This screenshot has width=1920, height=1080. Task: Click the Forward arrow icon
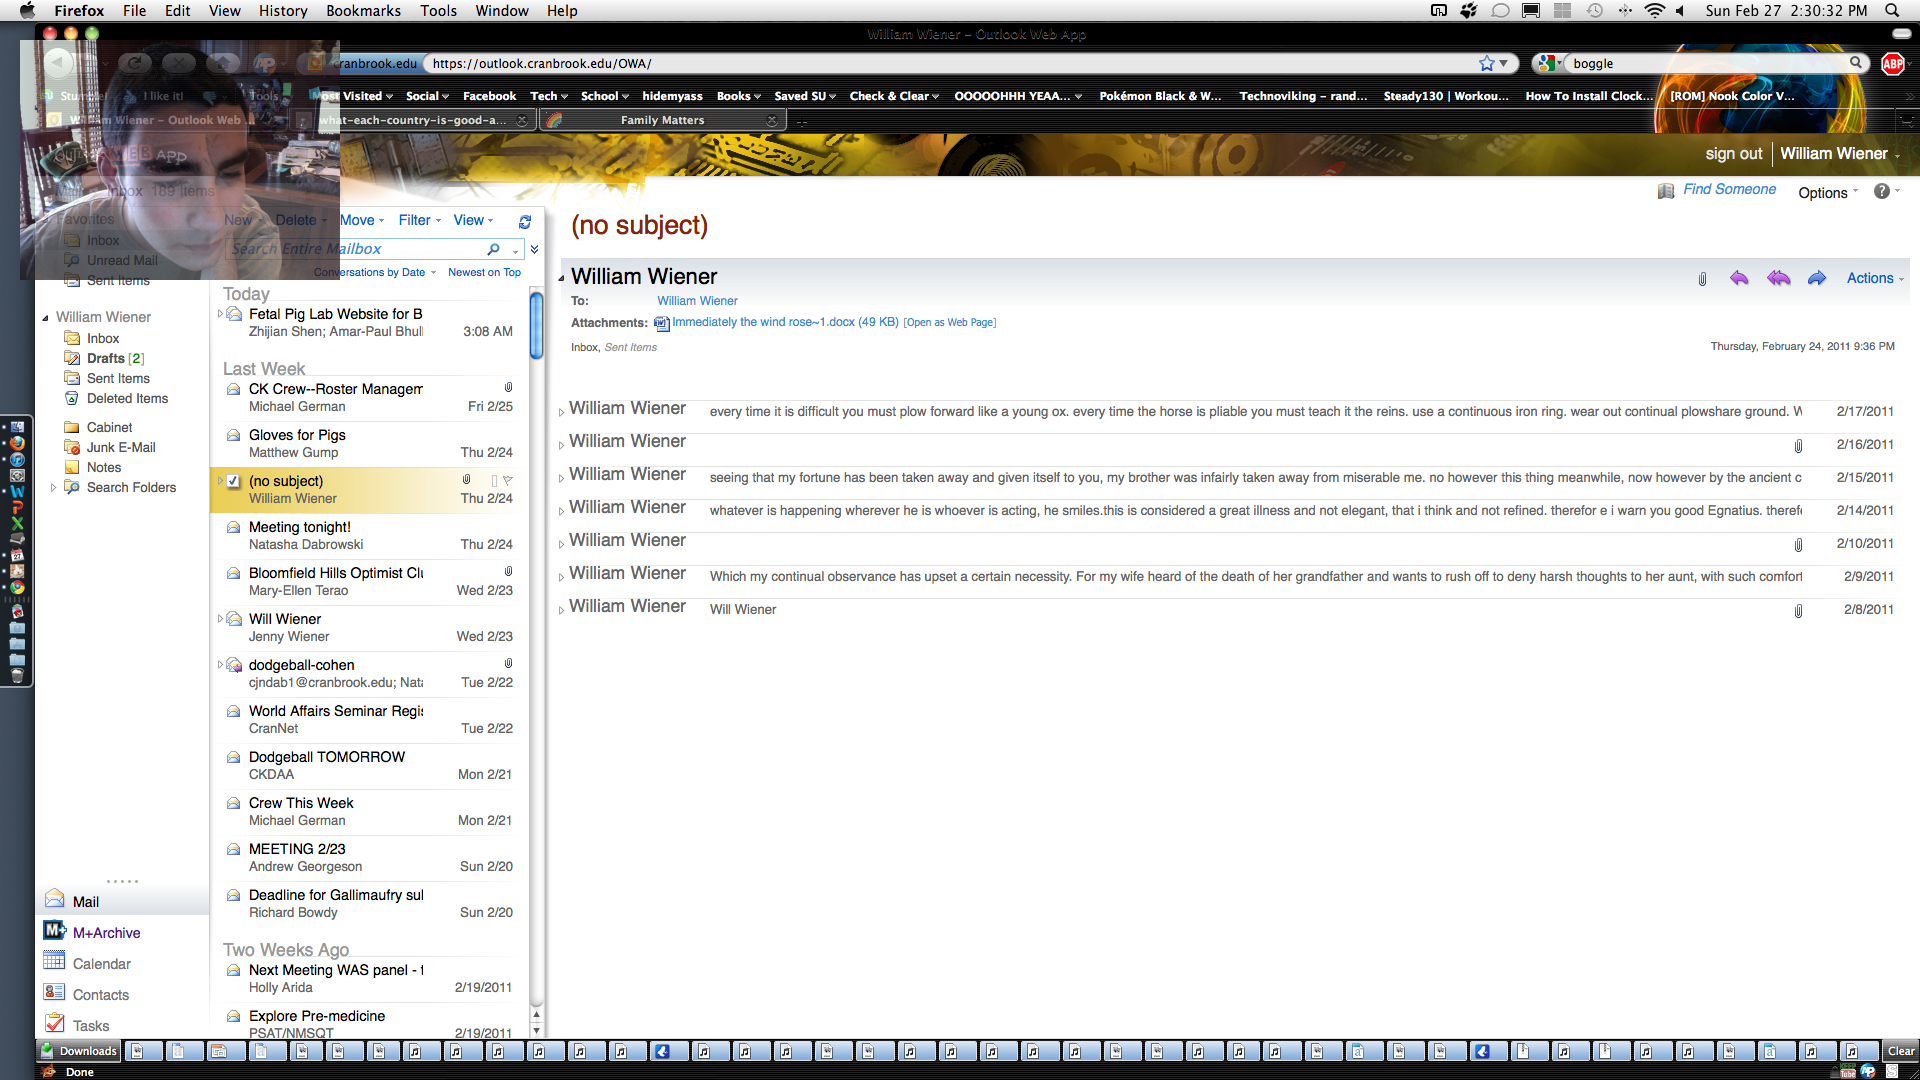[x=1817, y=278]
